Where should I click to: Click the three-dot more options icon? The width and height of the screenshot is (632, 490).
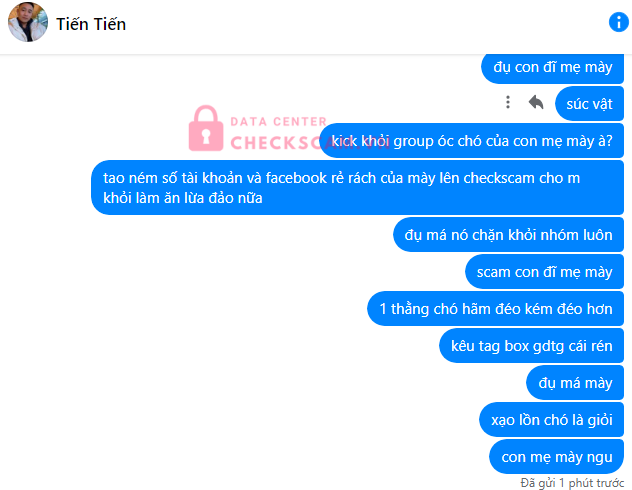(x=508, y=102)
